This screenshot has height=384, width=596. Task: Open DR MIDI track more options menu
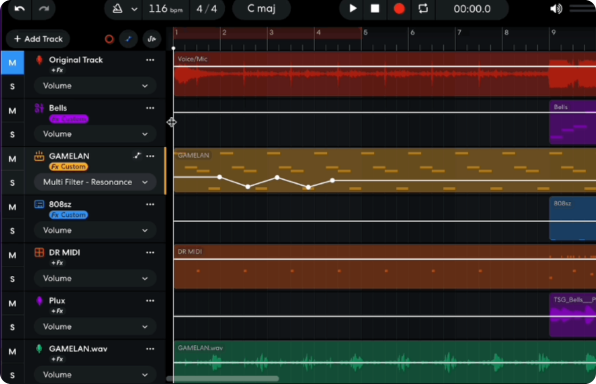(x=150, y=252)
